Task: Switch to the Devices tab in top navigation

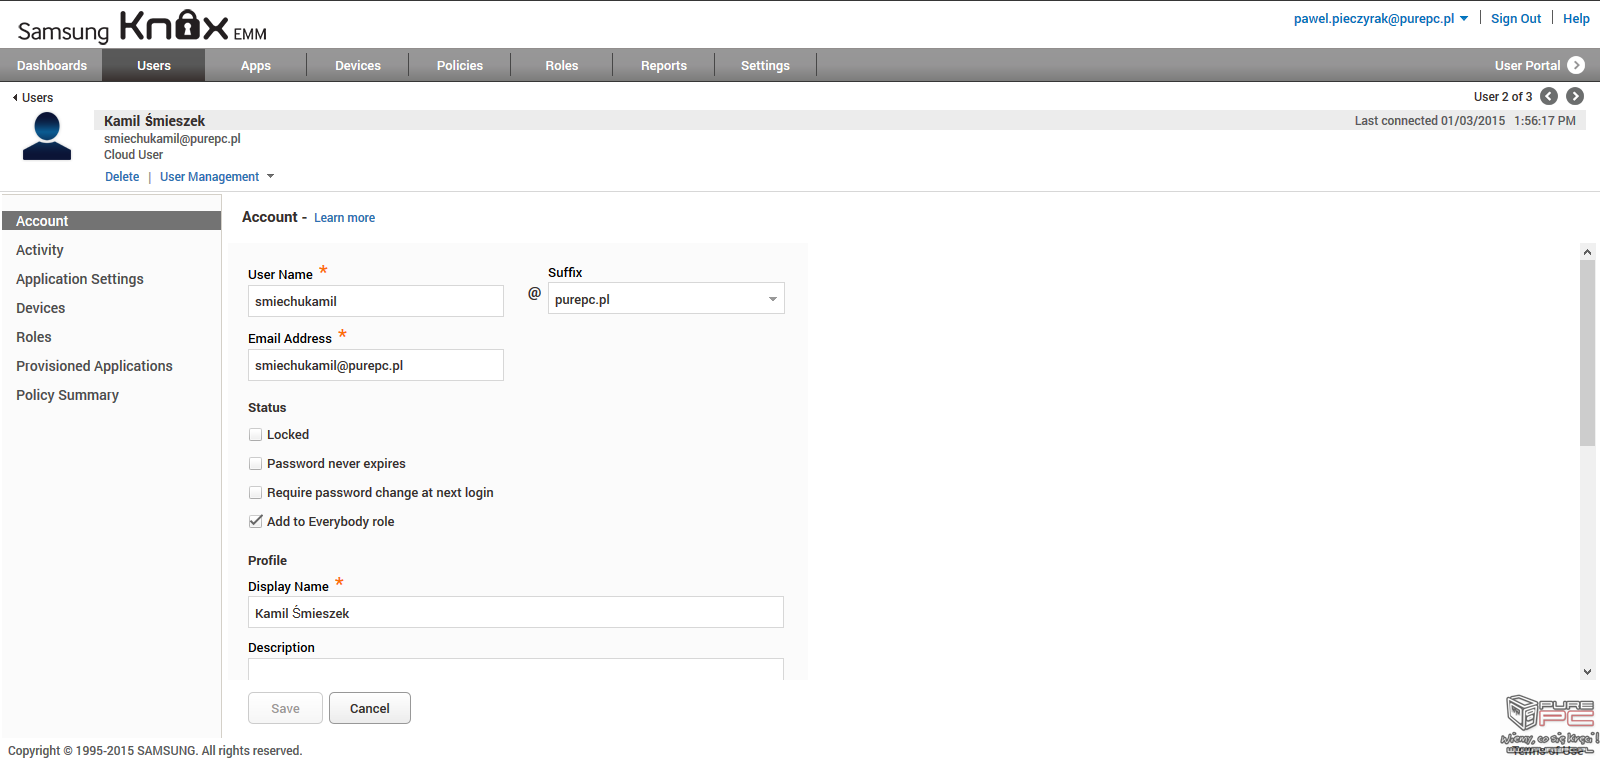Action: (x=358, y=66)
